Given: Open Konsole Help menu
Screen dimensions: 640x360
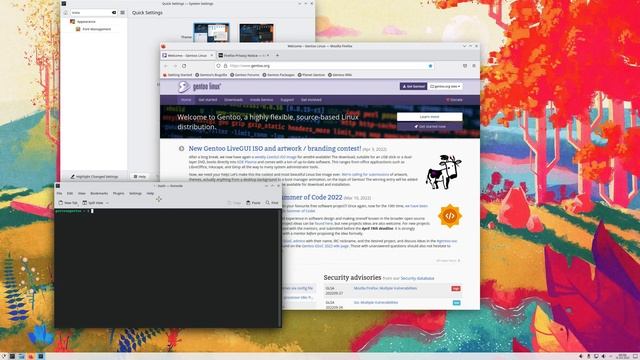Looking at the screenshot, I should (150, 193).
